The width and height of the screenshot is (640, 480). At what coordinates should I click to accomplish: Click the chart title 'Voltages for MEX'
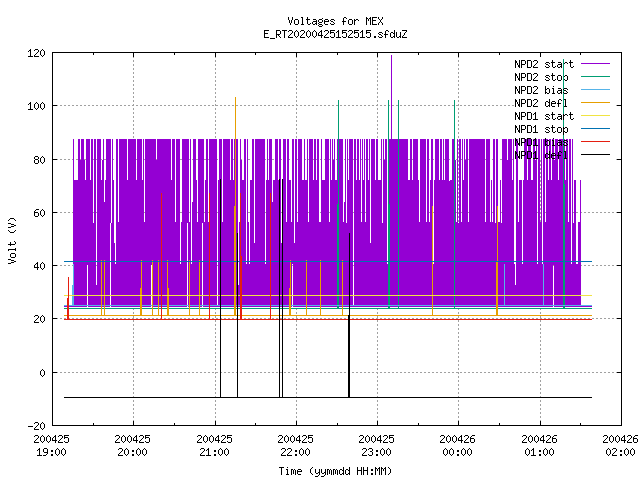click(335, 21)
